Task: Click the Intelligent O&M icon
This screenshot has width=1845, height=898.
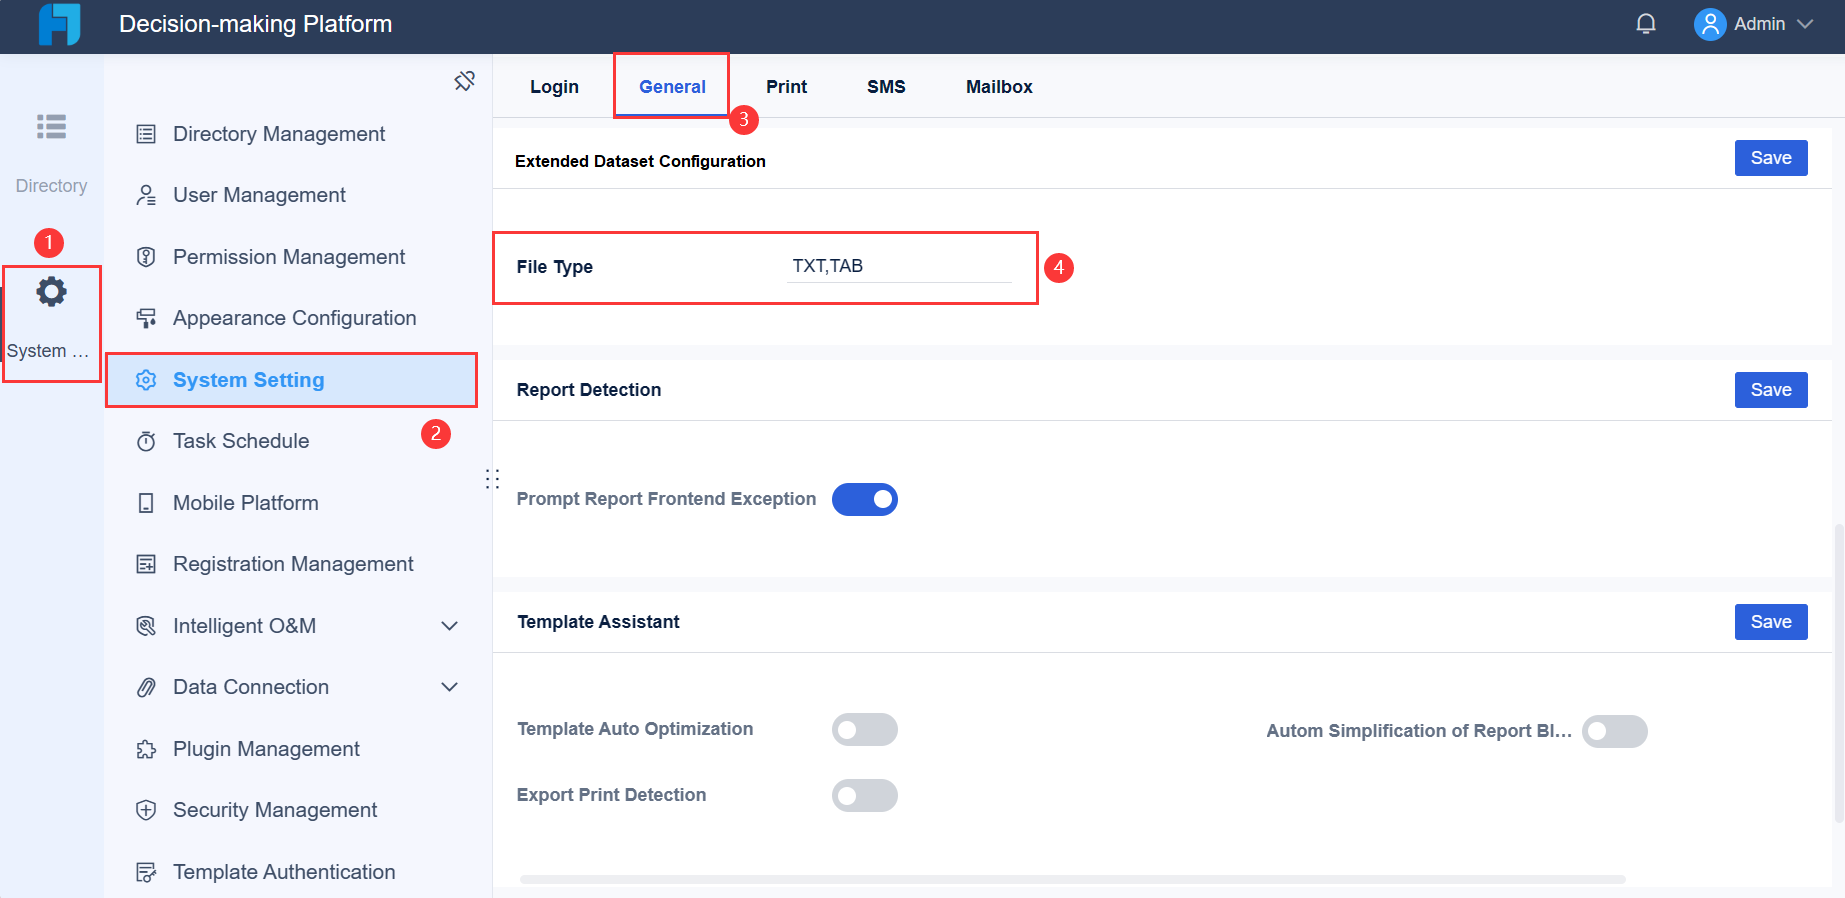Action: click(x=146, y=626)
